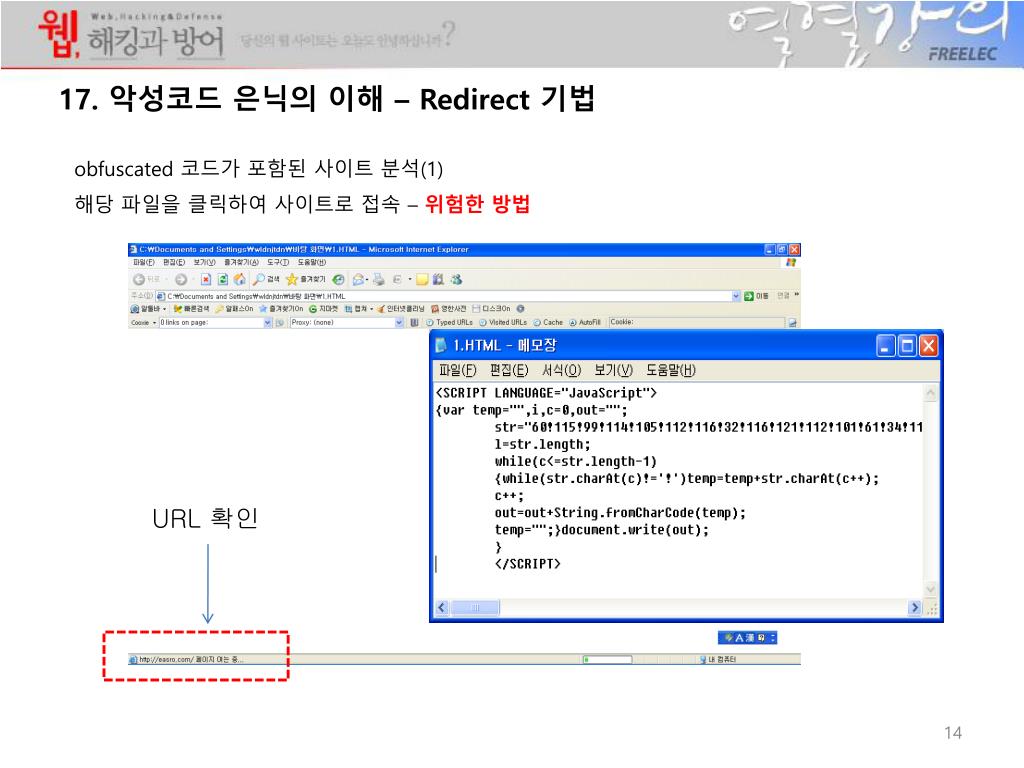Click 빠른검색 in the ALToolbar
Screen dimensions: 1024x768
(191, 308)
